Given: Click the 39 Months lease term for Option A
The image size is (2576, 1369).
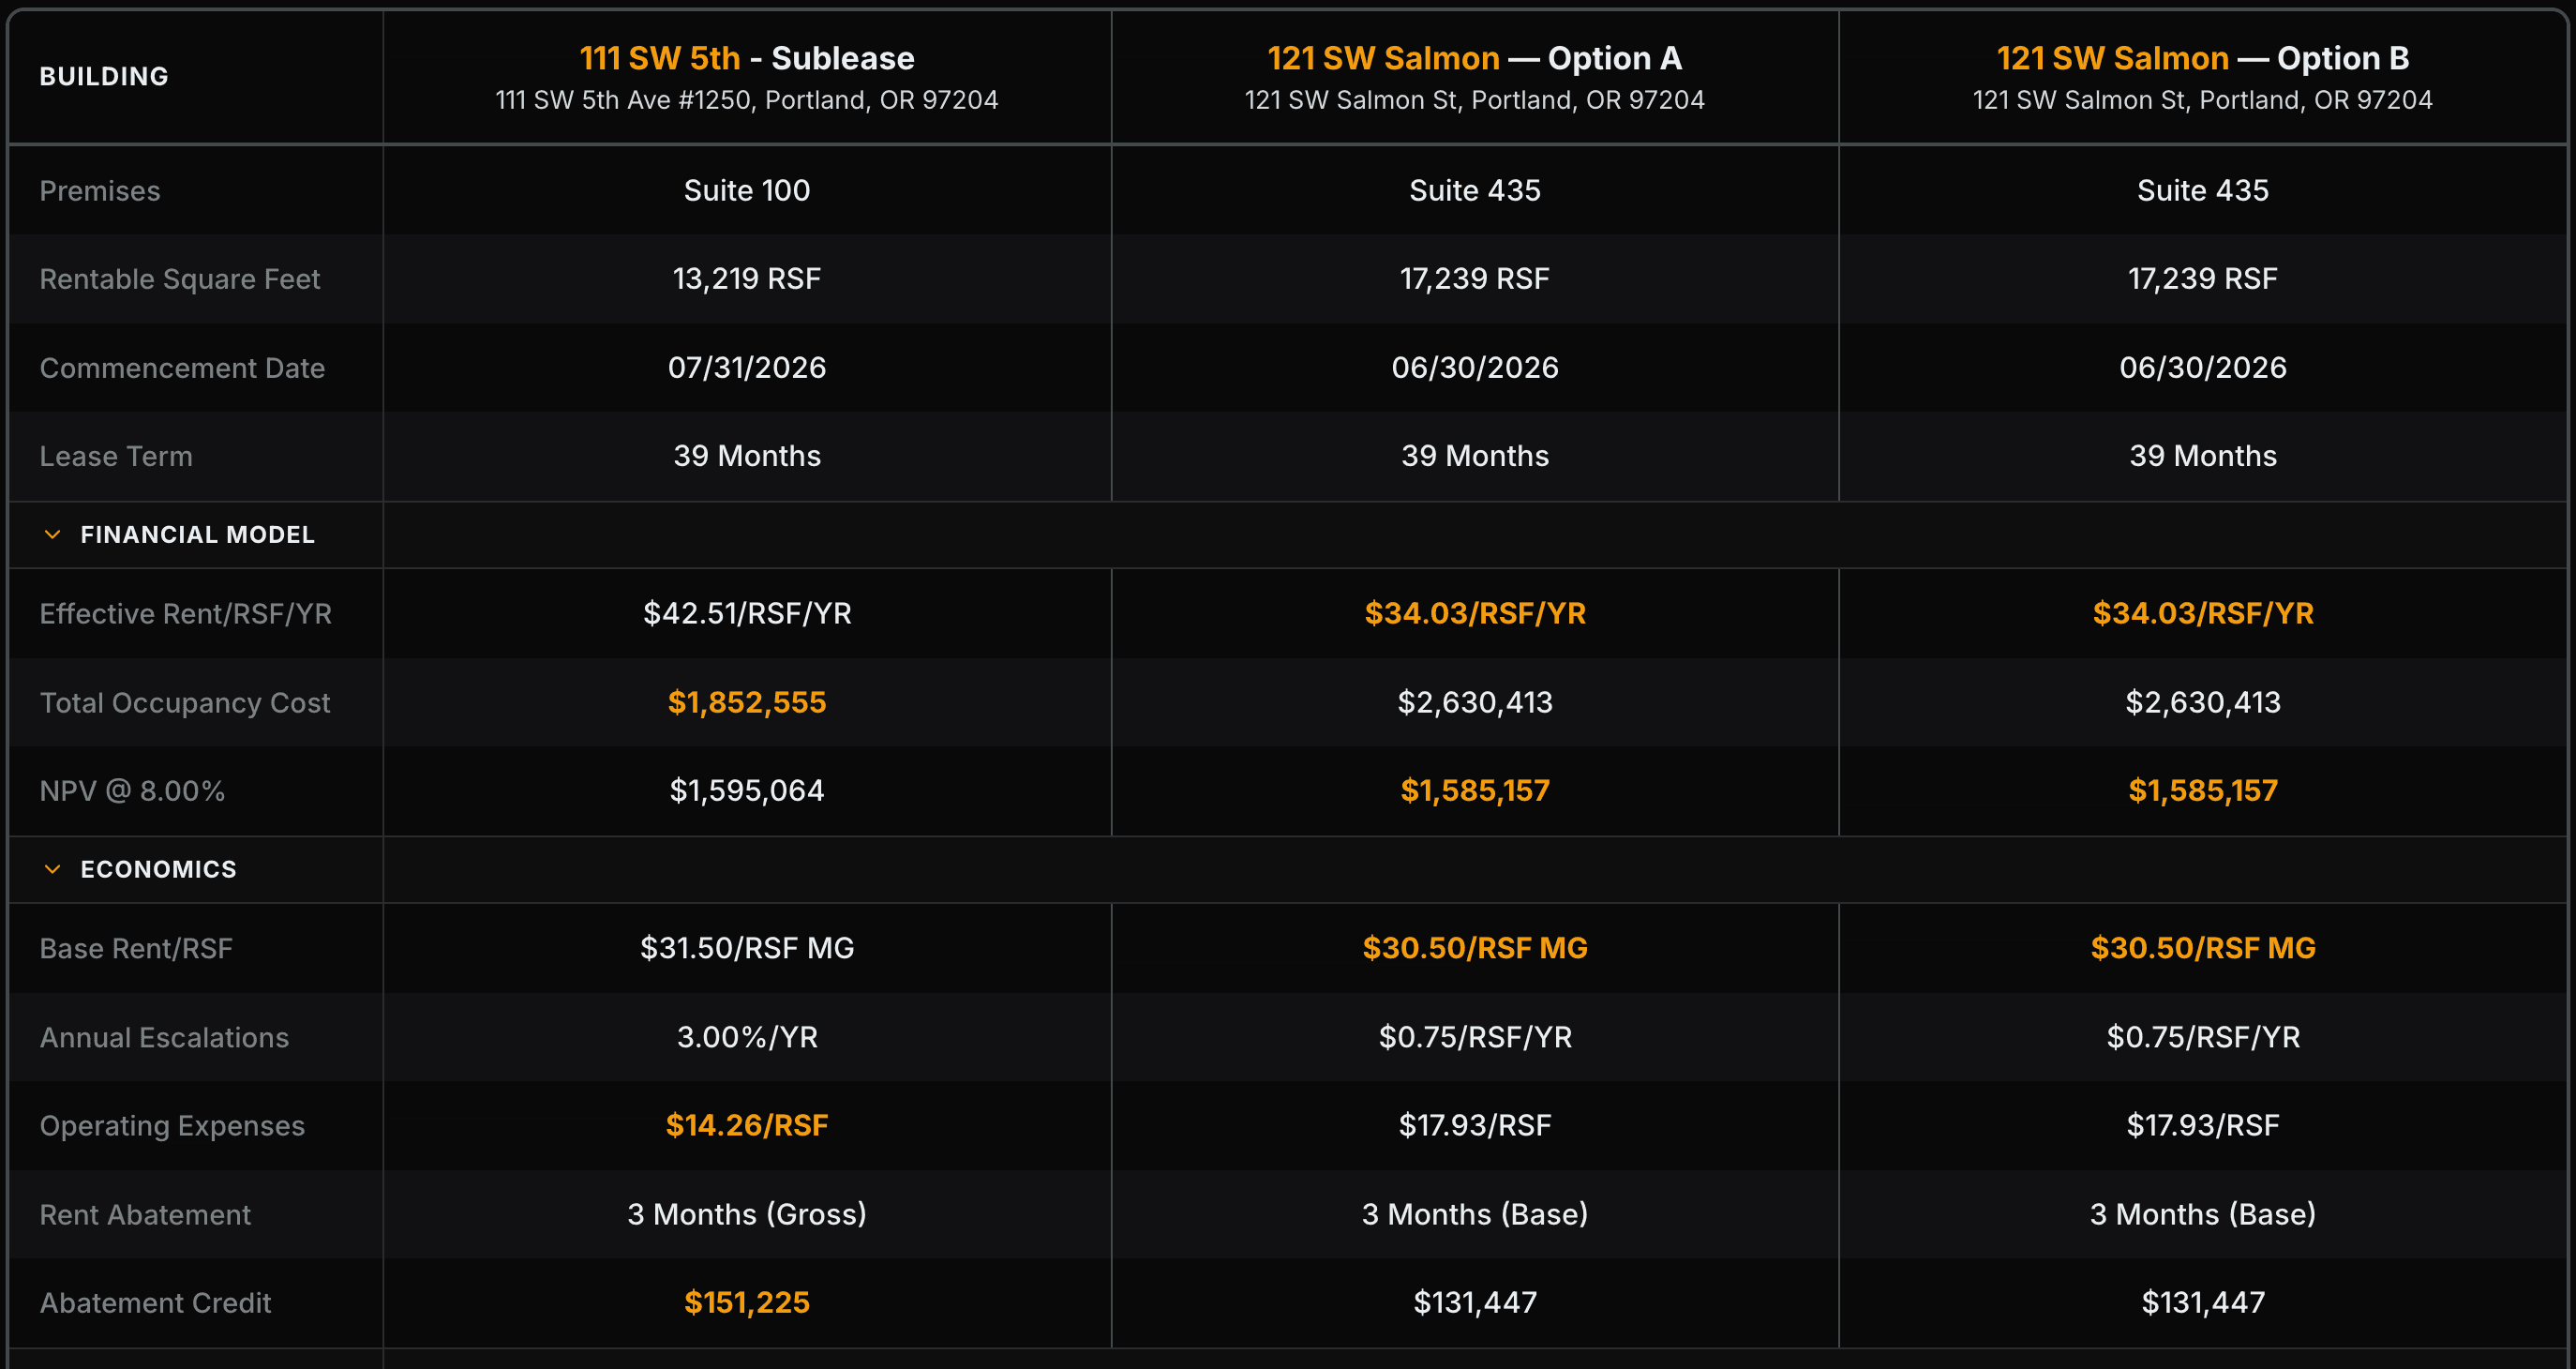Looking at the screenshot, I should (x=1474, y=455).
